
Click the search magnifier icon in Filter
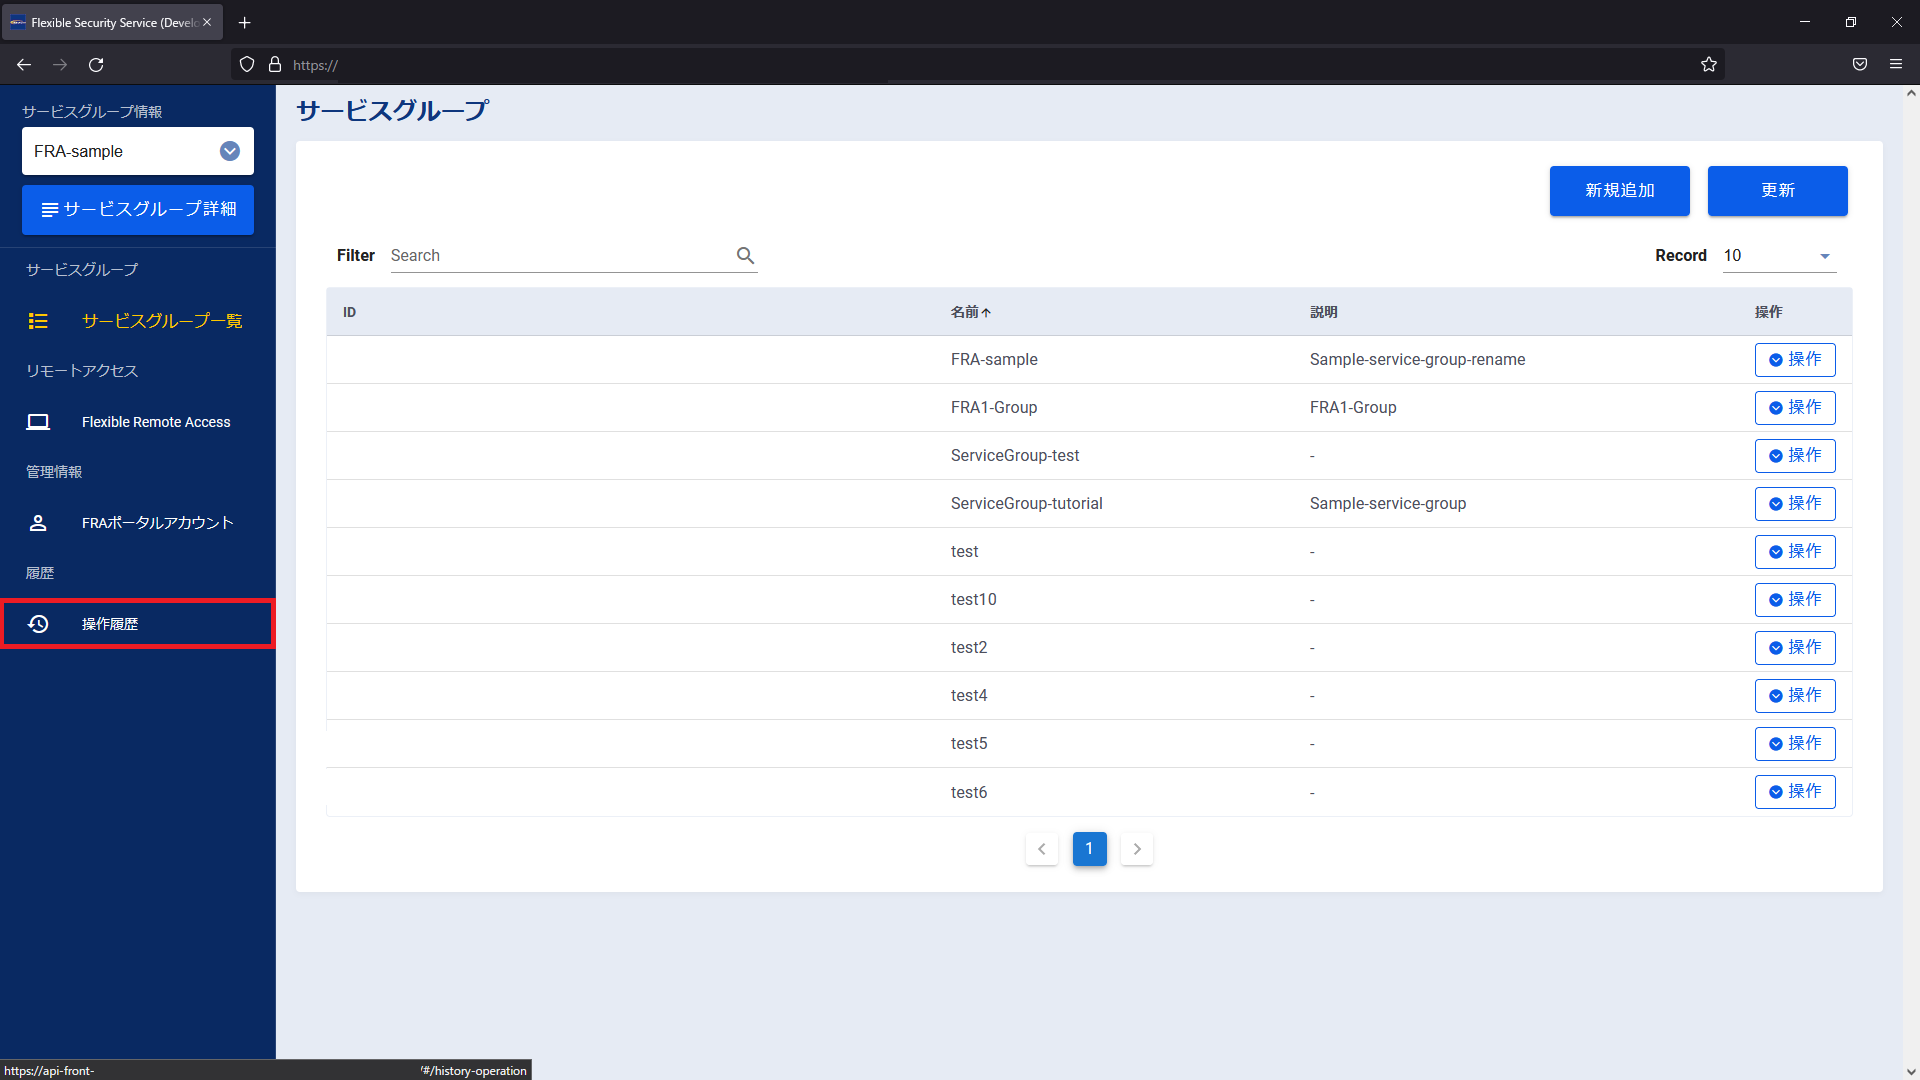745,255
